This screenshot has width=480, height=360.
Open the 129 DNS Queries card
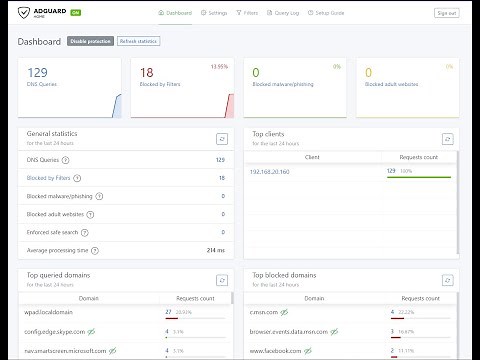[x=70, y=88]
